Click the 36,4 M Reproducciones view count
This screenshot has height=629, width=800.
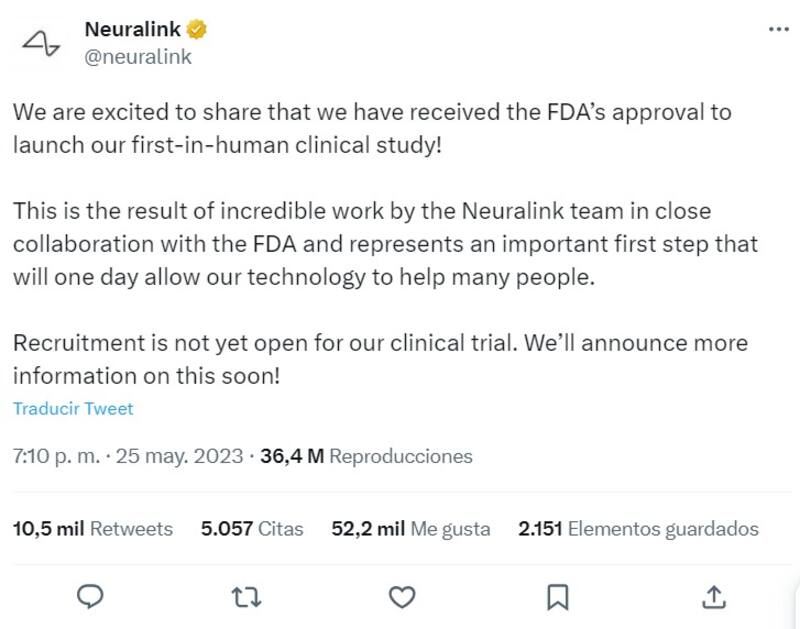(x=366, y=456)
